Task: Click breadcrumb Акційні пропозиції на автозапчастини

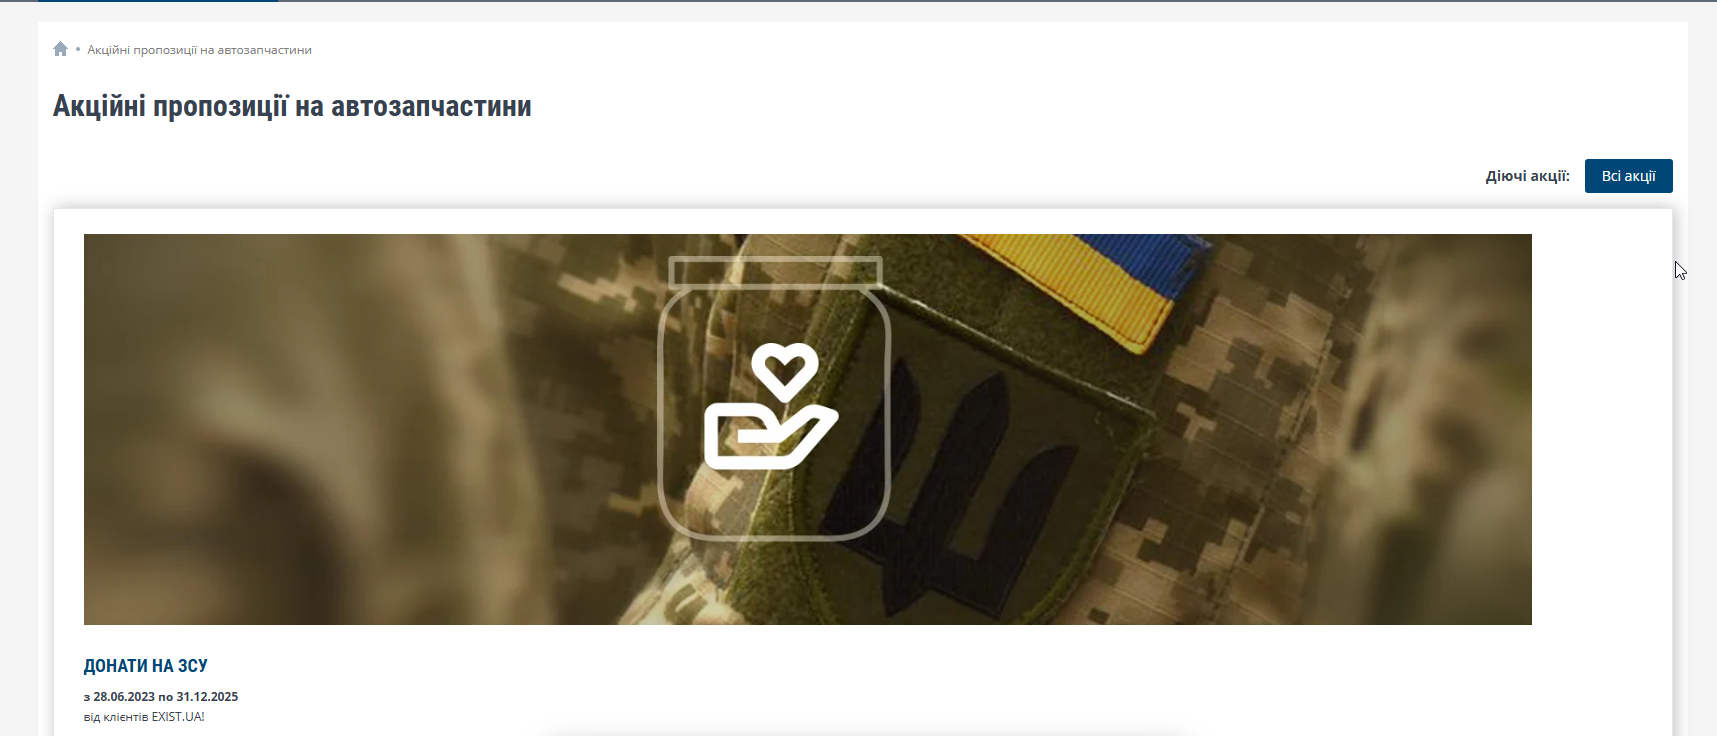Action: pos(199,50)
